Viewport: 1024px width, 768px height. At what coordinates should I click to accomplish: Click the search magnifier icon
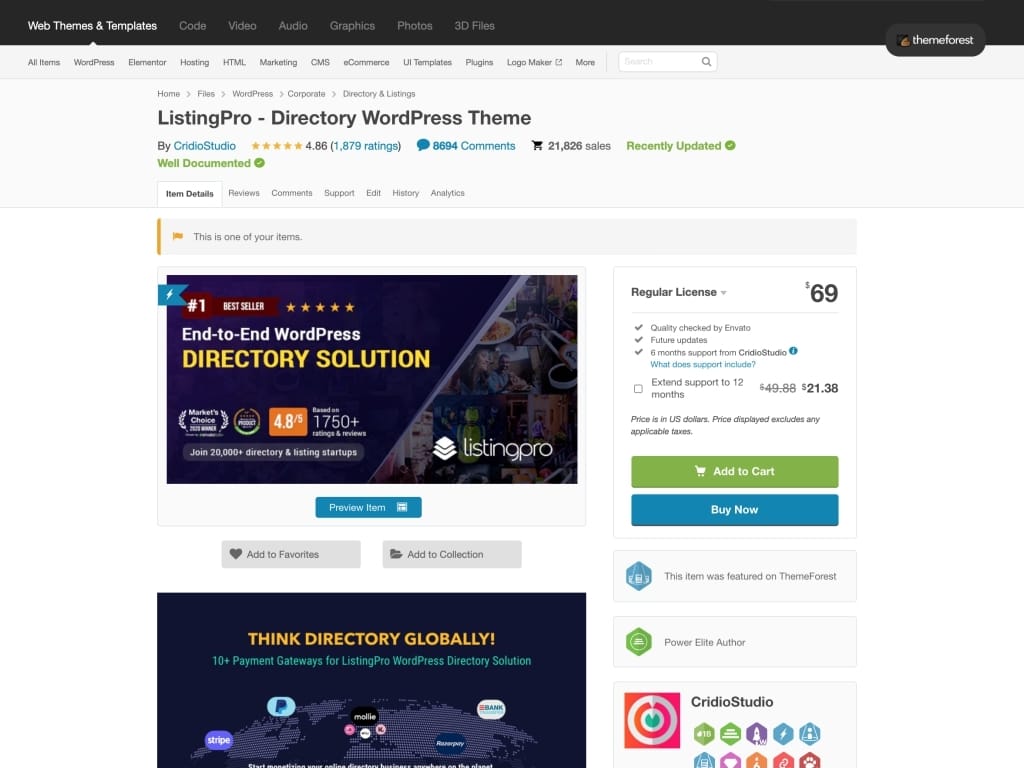(706, 61)
